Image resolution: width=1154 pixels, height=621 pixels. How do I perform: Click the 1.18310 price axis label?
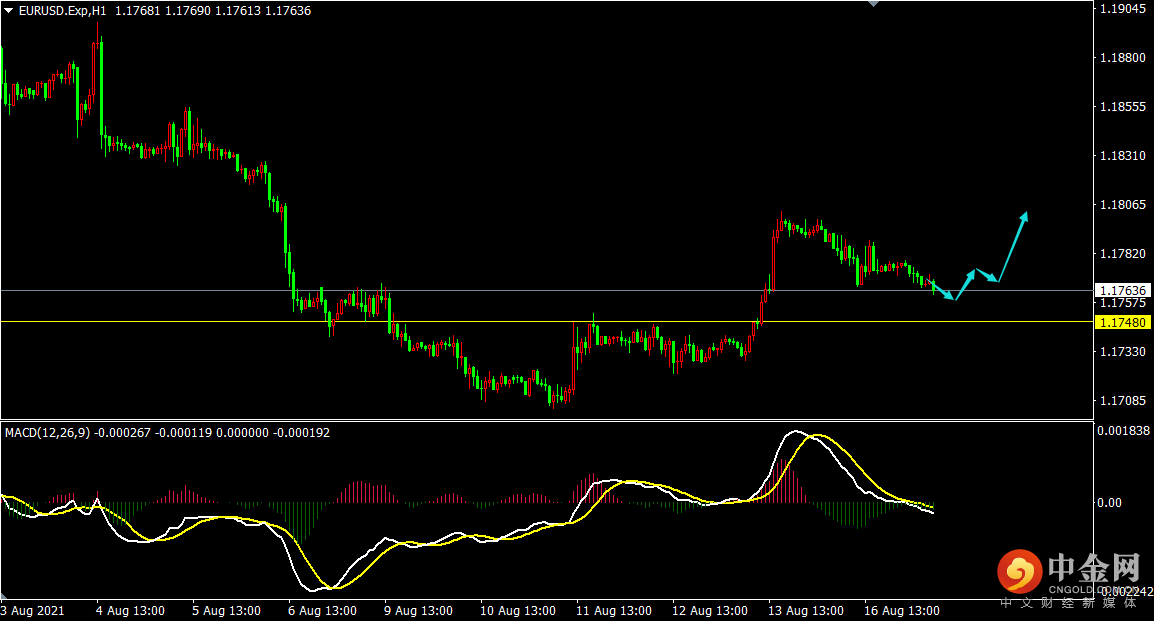point(1122,155)
